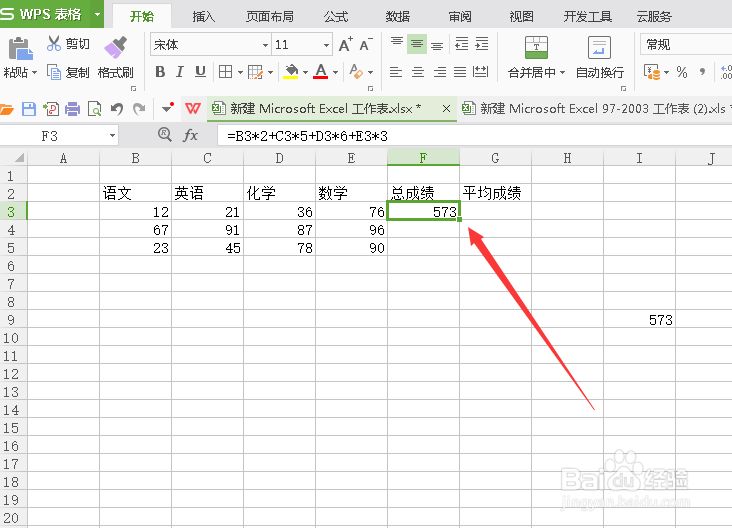Switch to the 数据 (Data) tab
This screenshot has width=732, height=528.
pos(397,17)
